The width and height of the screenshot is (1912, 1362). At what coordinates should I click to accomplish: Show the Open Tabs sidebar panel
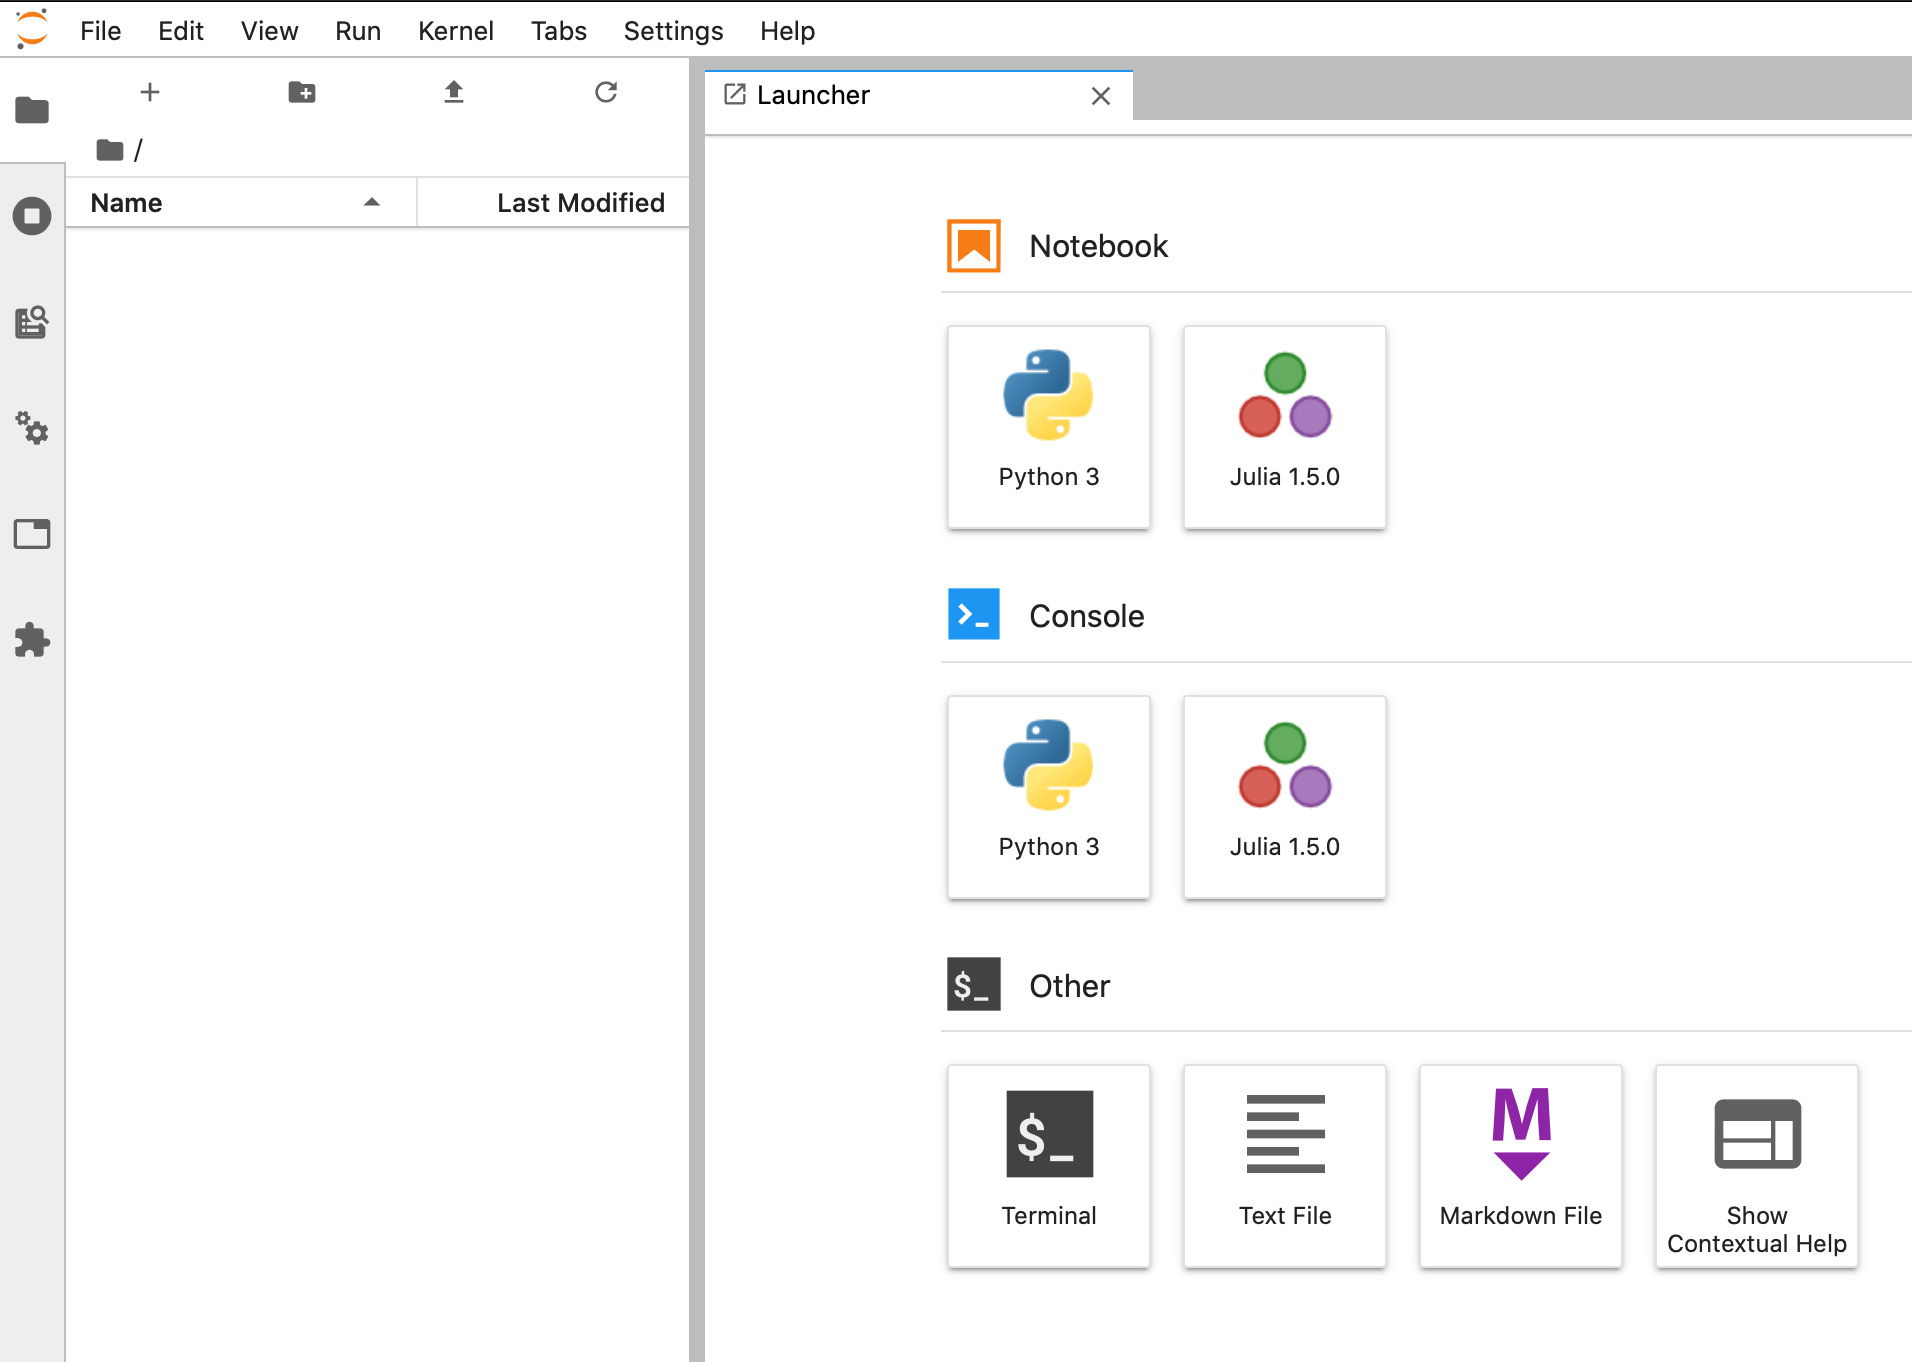tap(32, 534)
